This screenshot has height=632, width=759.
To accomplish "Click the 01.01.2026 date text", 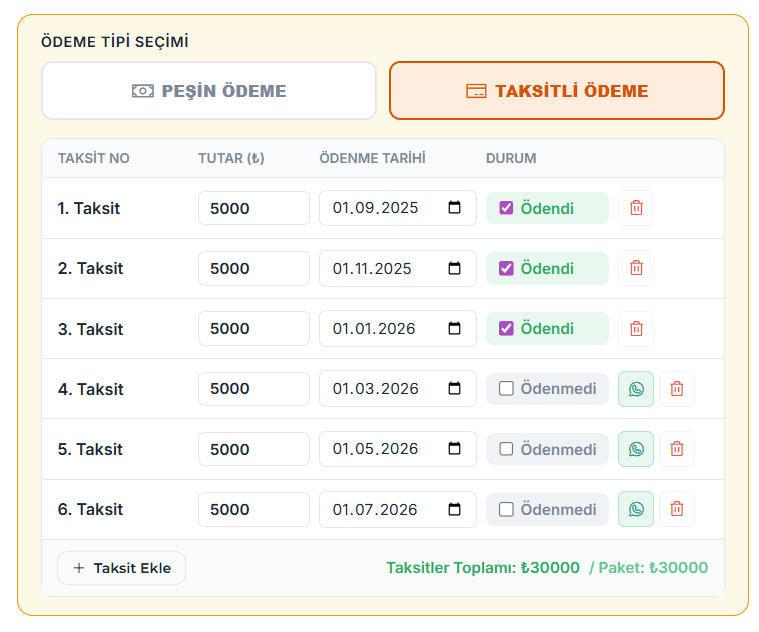I will 374,329.
